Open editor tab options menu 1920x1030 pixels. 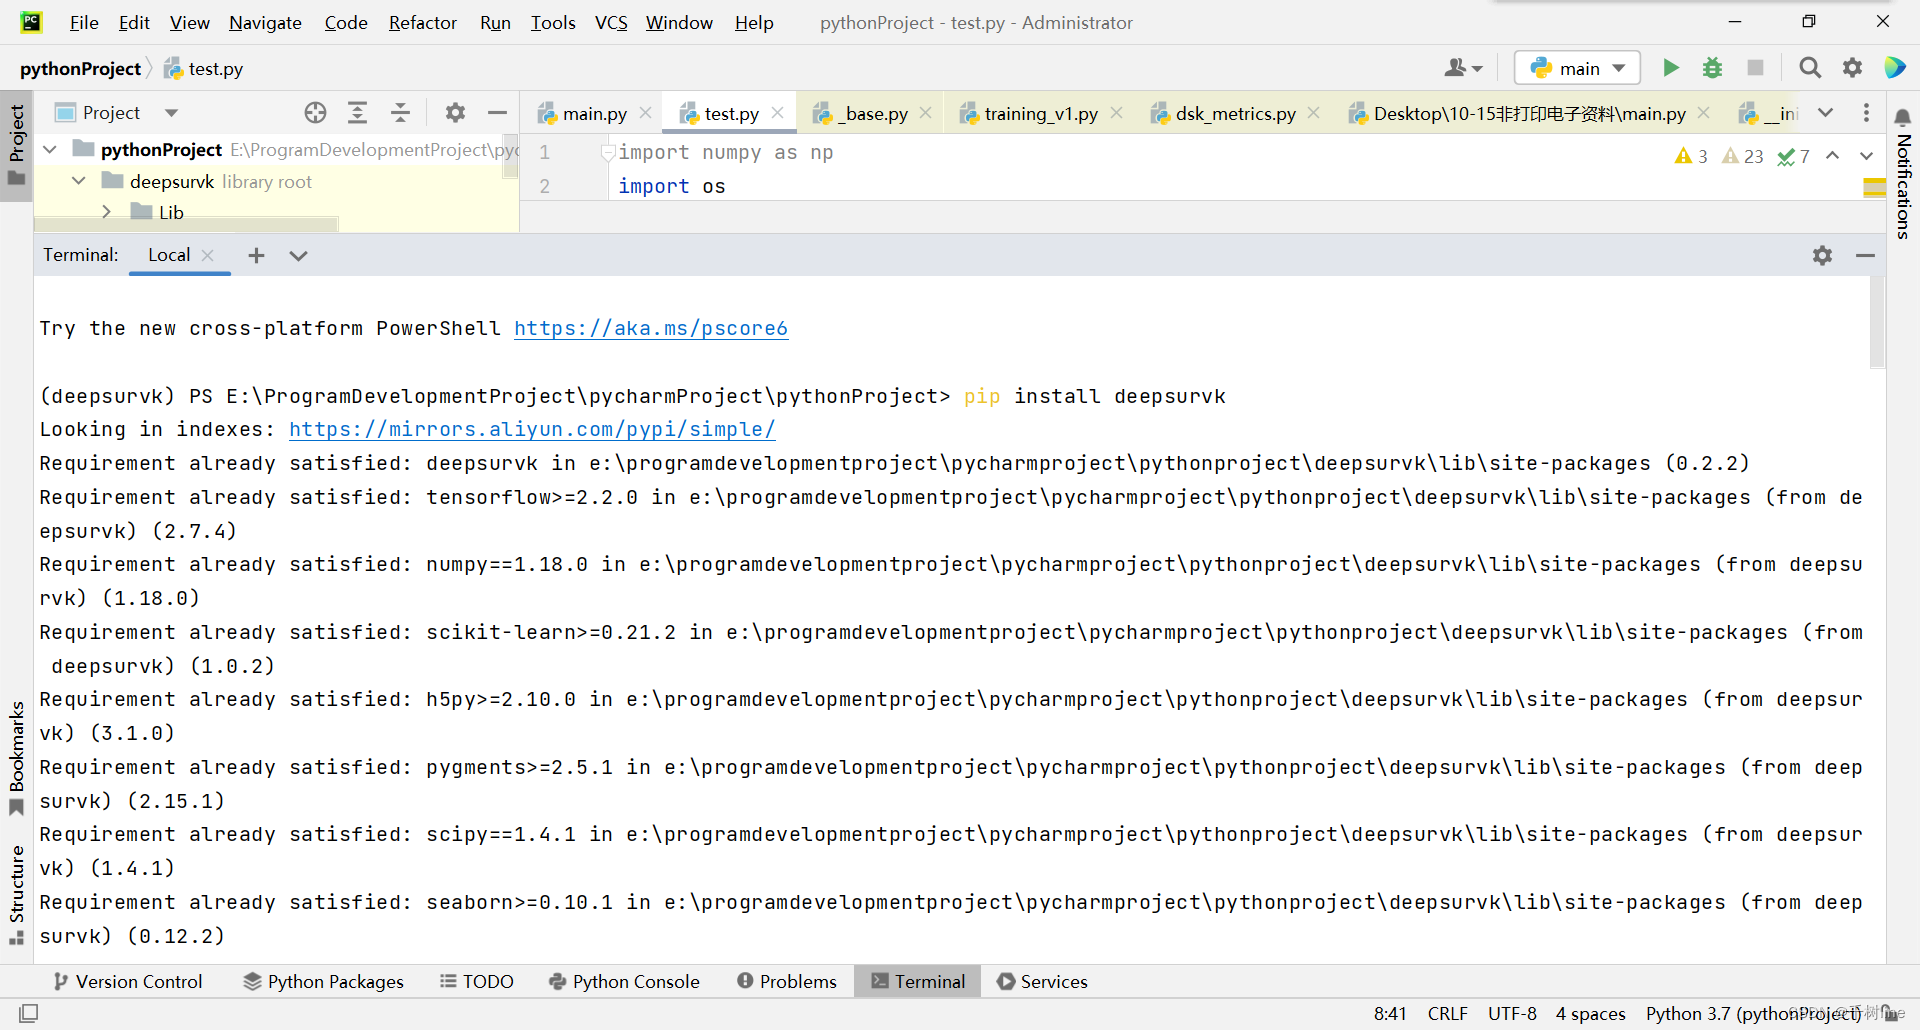1866,113
